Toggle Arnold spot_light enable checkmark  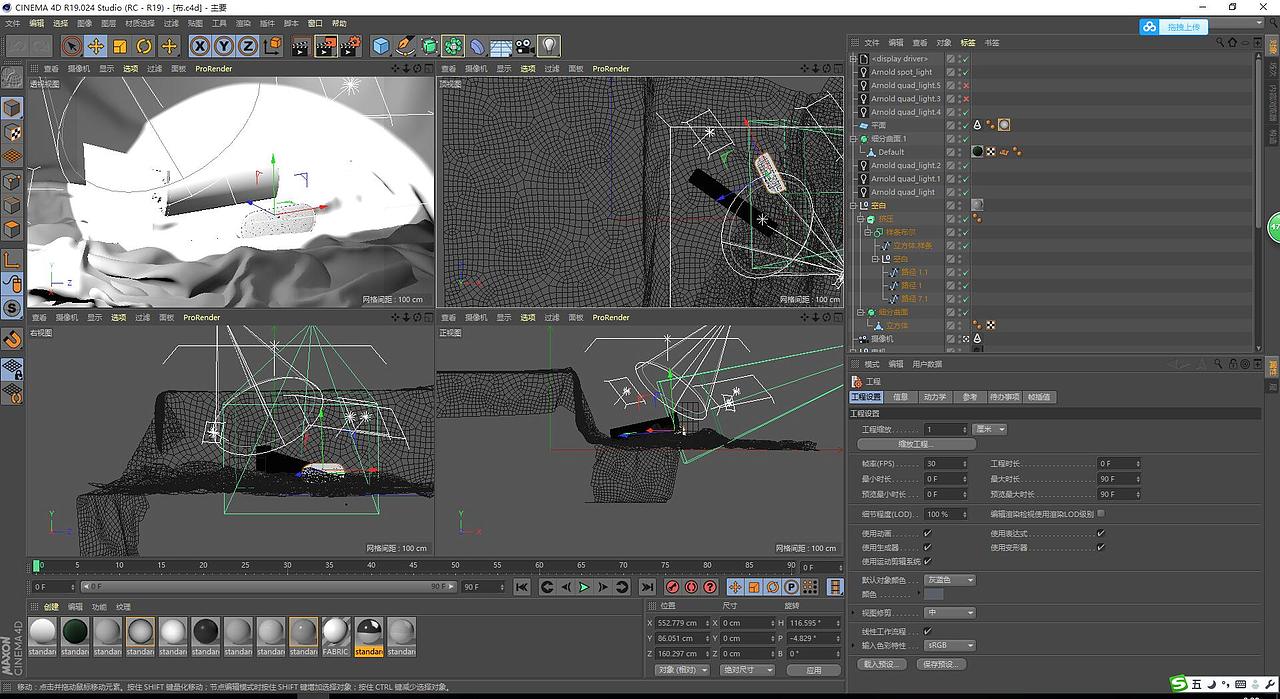coord(966,72)
